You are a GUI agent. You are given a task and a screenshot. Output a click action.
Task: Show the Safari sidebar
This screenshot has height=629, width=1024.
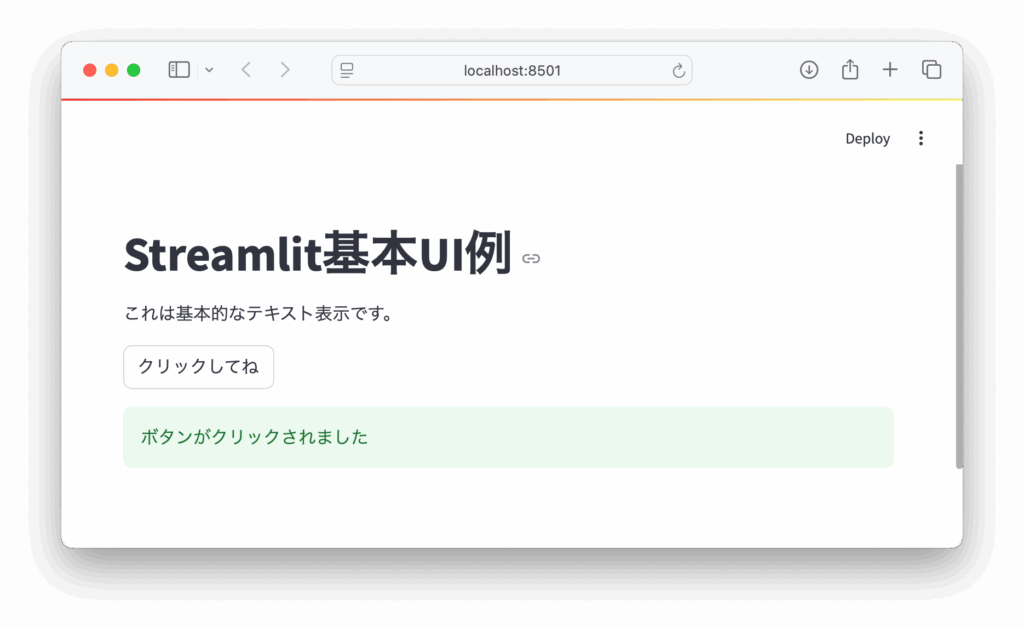click(179, 70)
